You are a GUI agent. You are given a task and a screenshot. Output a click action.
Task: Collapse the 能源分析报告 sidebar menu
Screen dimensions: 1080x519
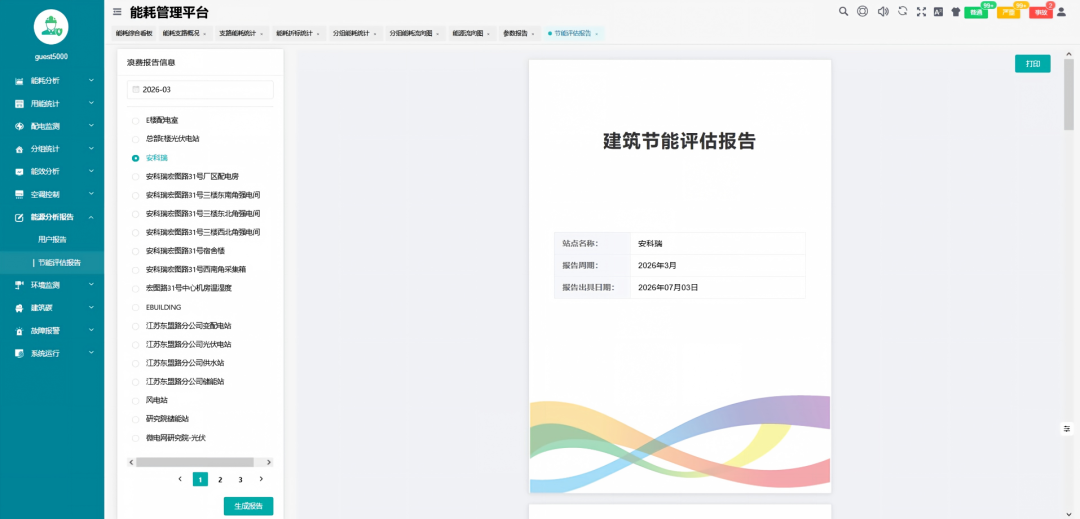coord(91,217)
